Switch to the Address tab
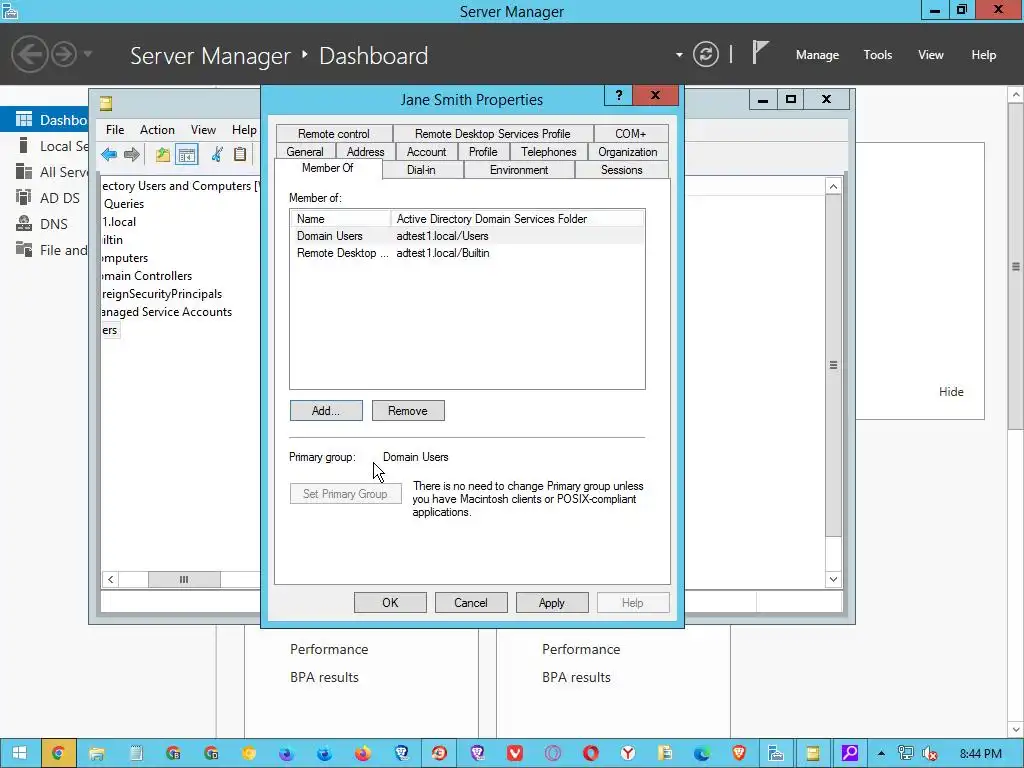Screen dimensions: 1024x768 point(366,152)
